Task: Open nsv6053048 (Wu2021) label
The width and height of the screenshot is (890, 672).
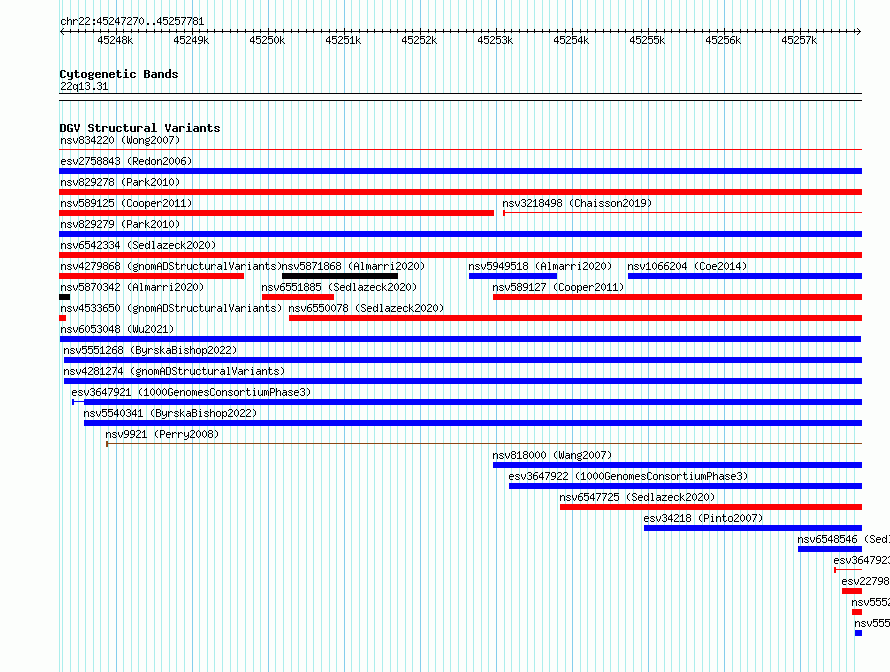Action: [x=117, y=329]
